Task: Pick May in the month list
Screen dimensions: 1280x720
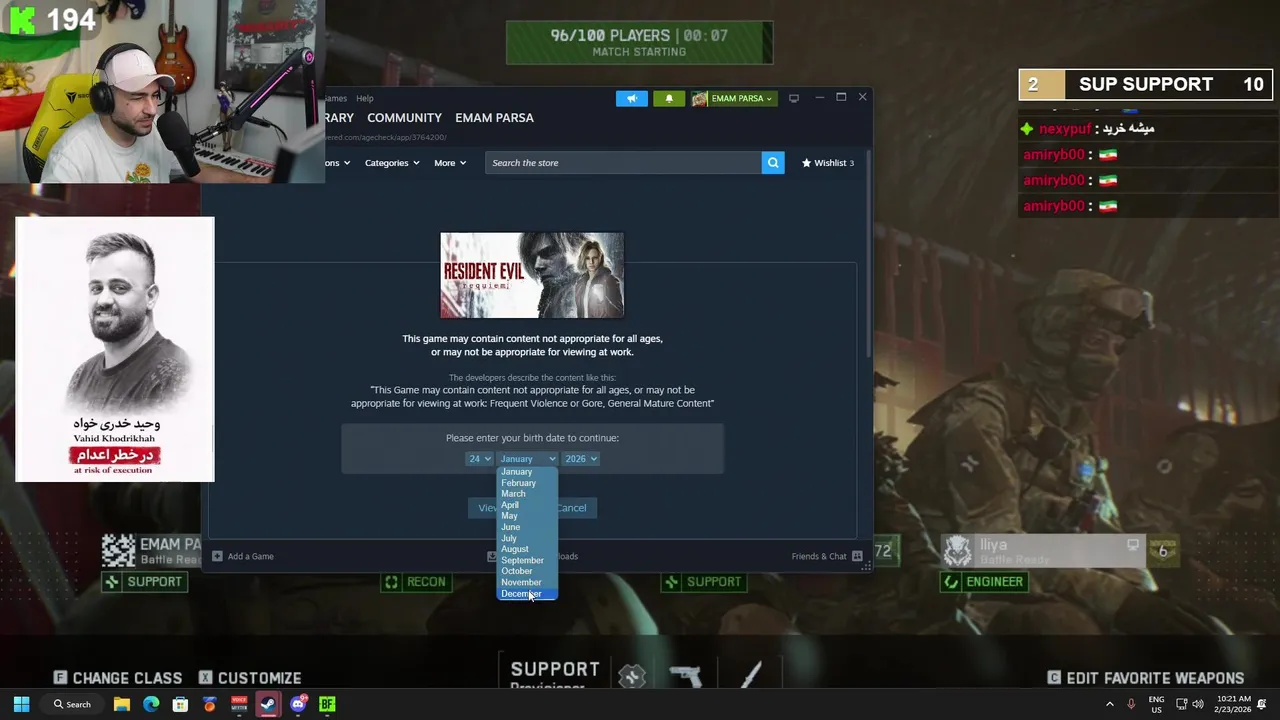Action: pyautogui.click(x=527, y=516)
